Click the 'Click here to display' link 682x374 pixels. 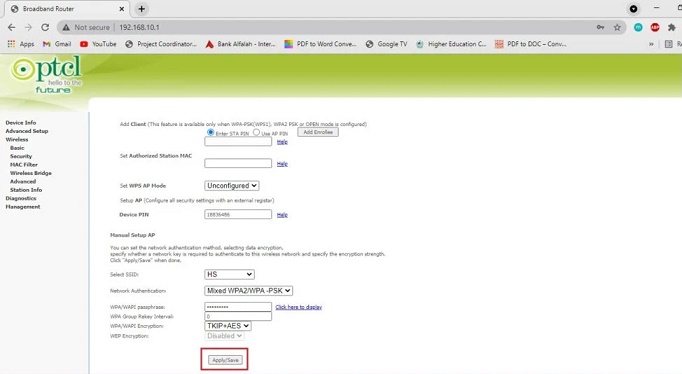pyautogui.click(x=299, y=307)
